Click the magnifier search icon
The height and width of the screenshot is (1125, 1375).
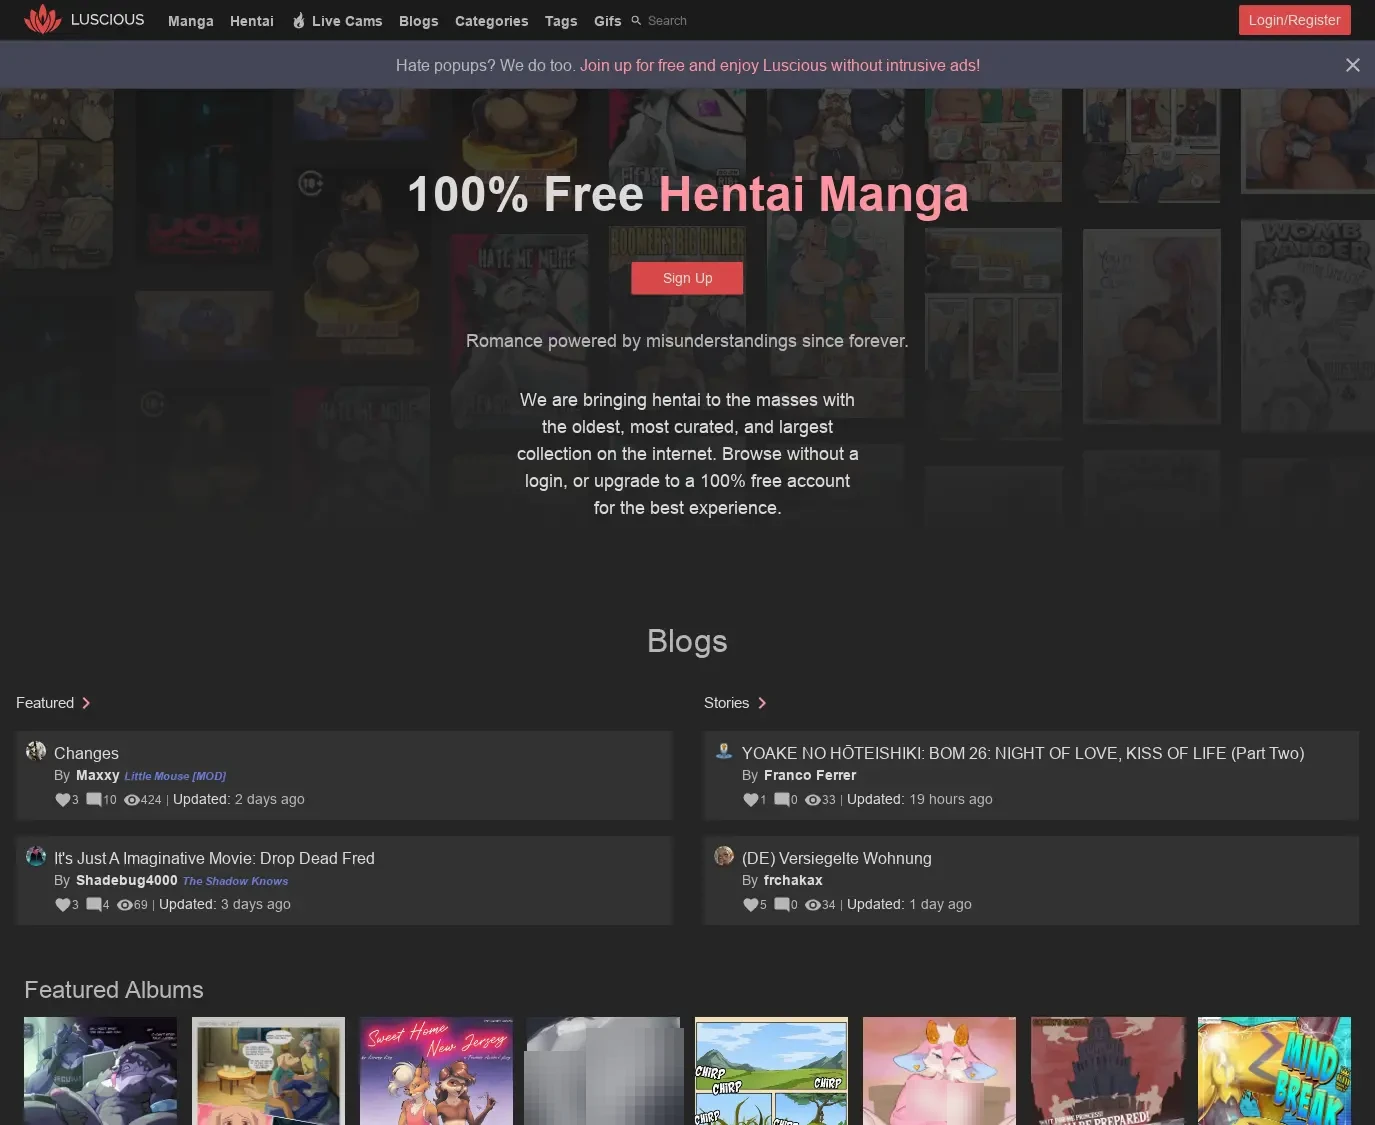coord(636,20)
